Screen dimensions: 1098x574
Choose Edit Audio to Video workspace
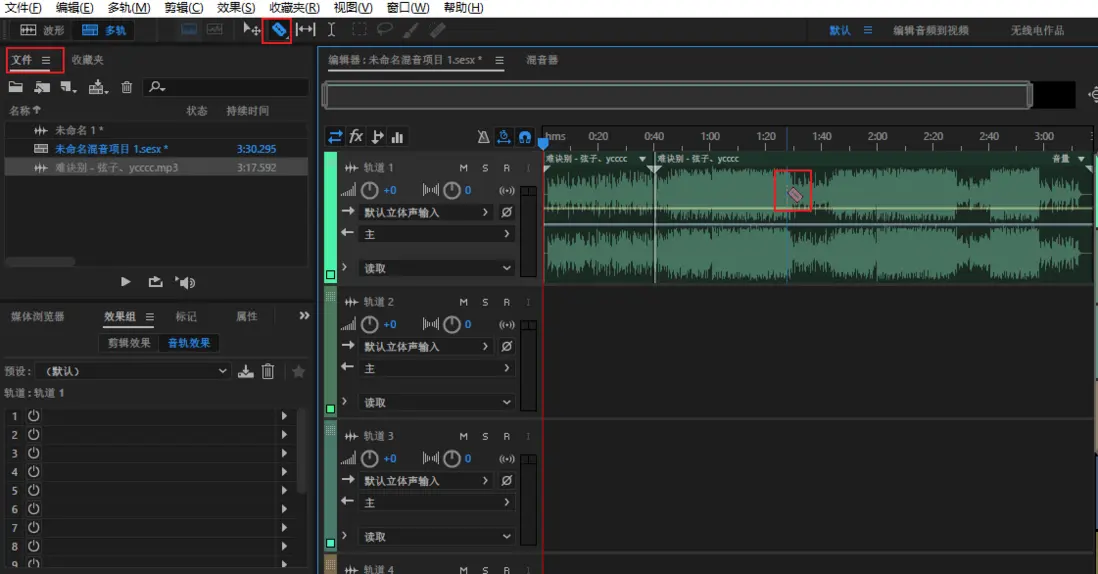click(x=931, y=31)
